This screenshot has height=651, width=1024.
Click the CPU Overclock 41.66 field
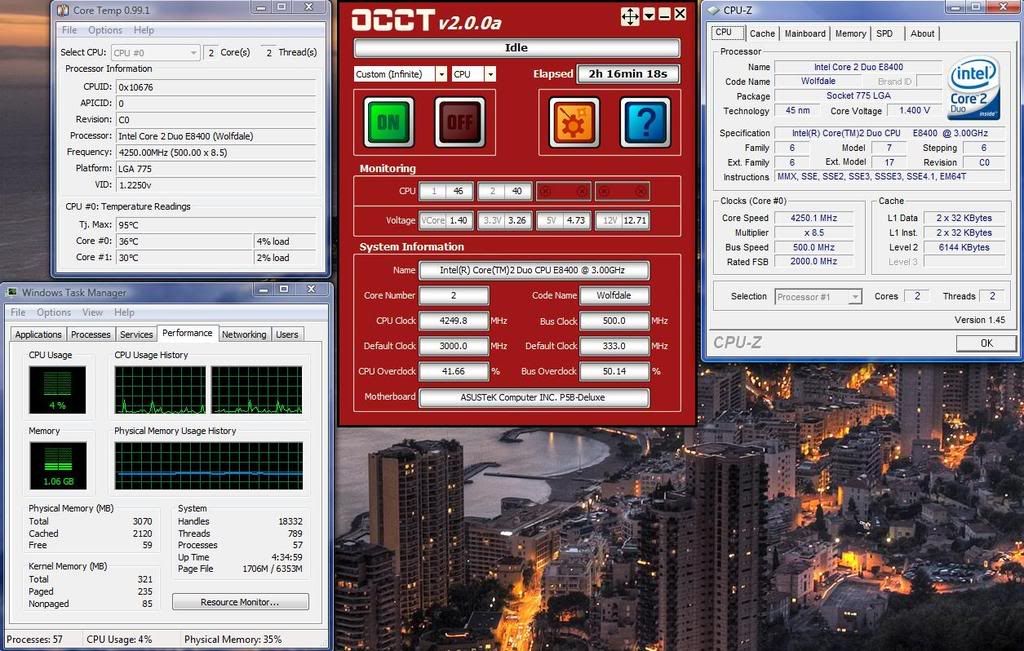pos(454,372)
